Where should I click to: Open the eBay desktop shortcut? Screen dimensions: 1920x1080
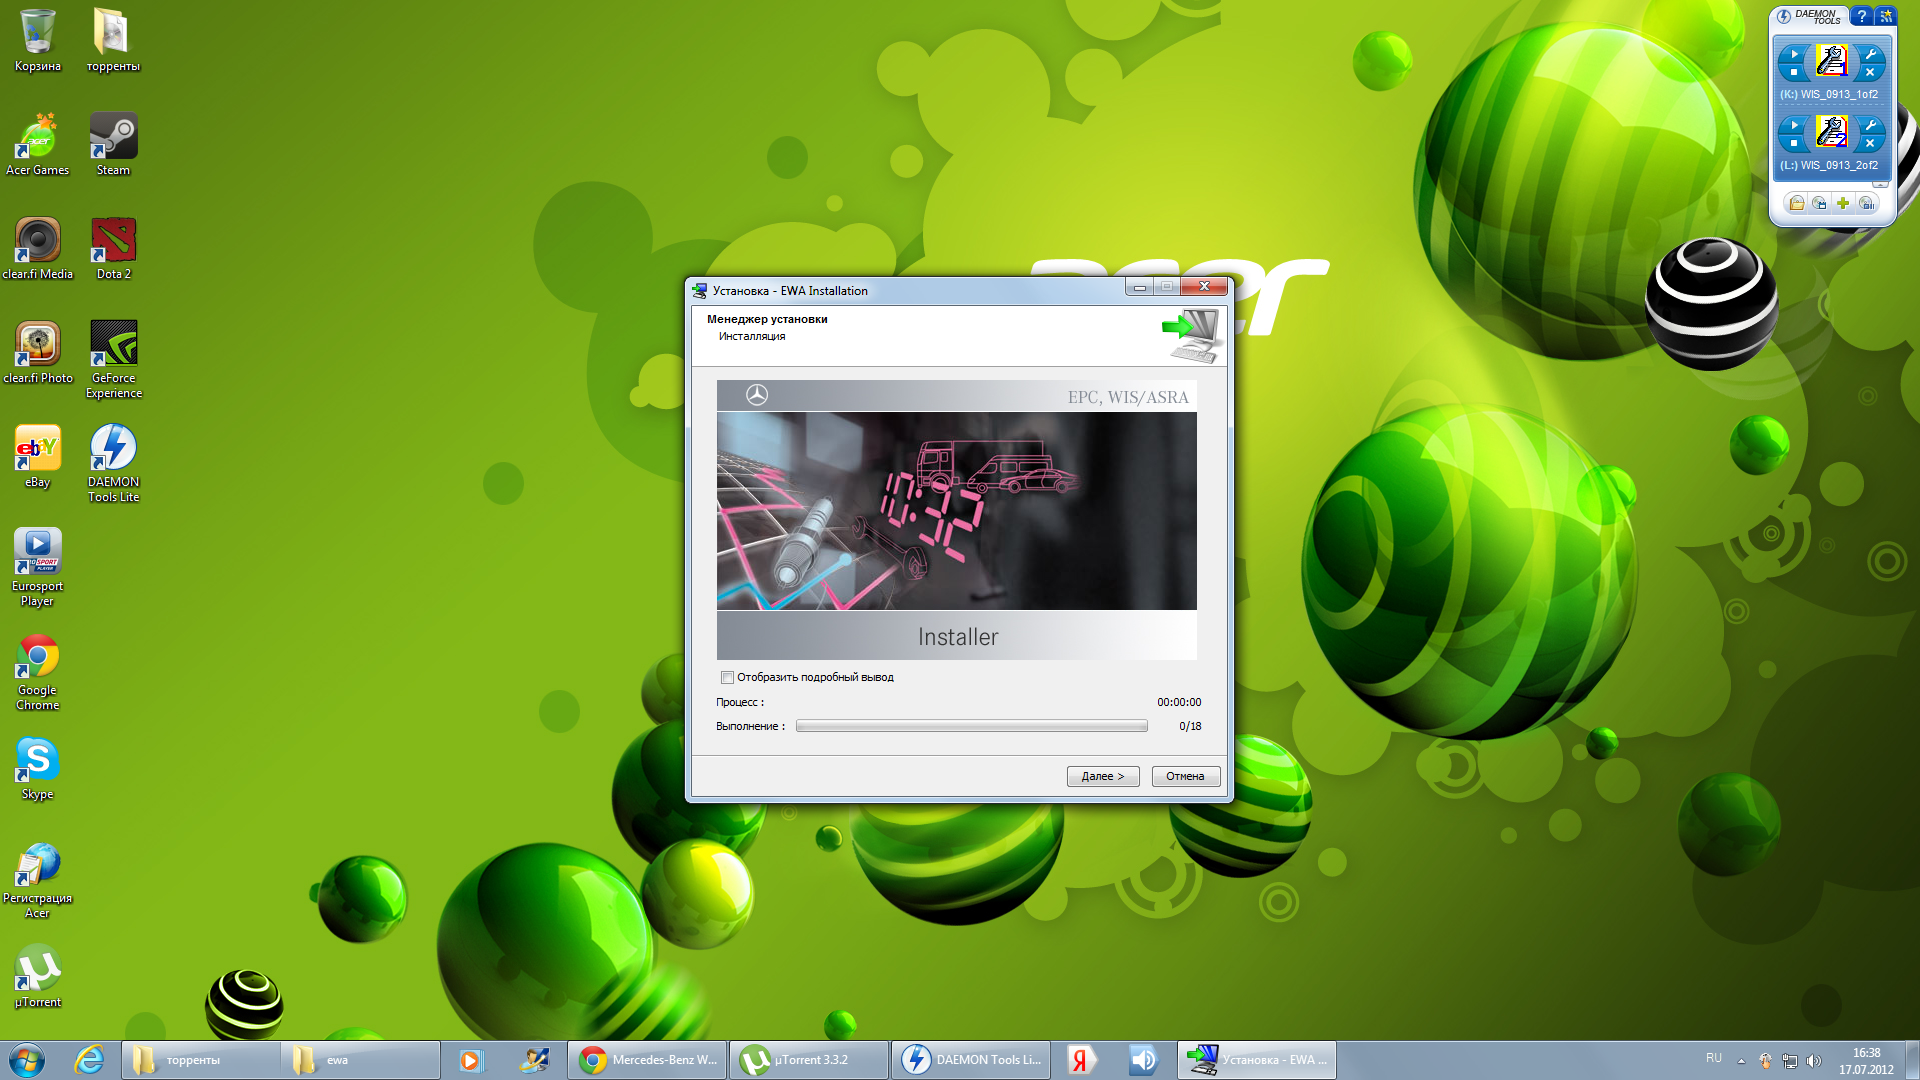tap(38, 457)
